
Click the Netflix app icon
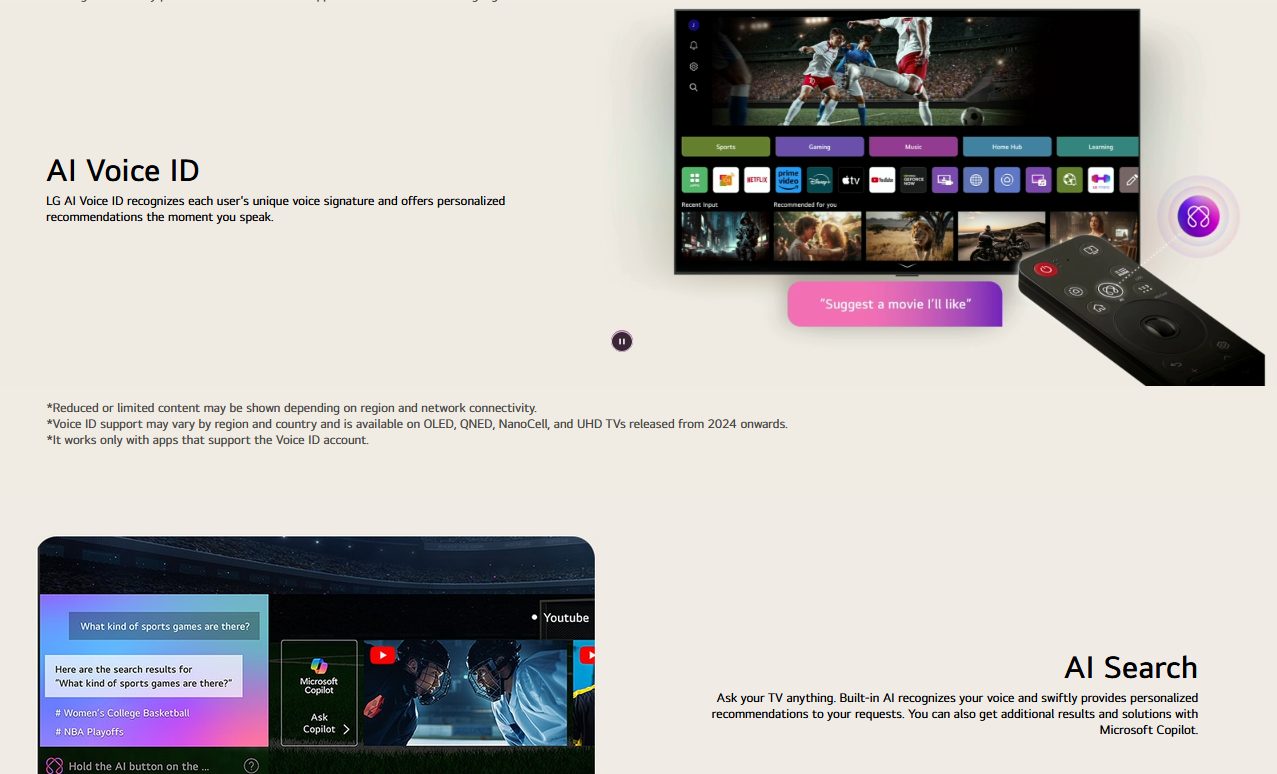pyautogui.click(x=757, y=180)
